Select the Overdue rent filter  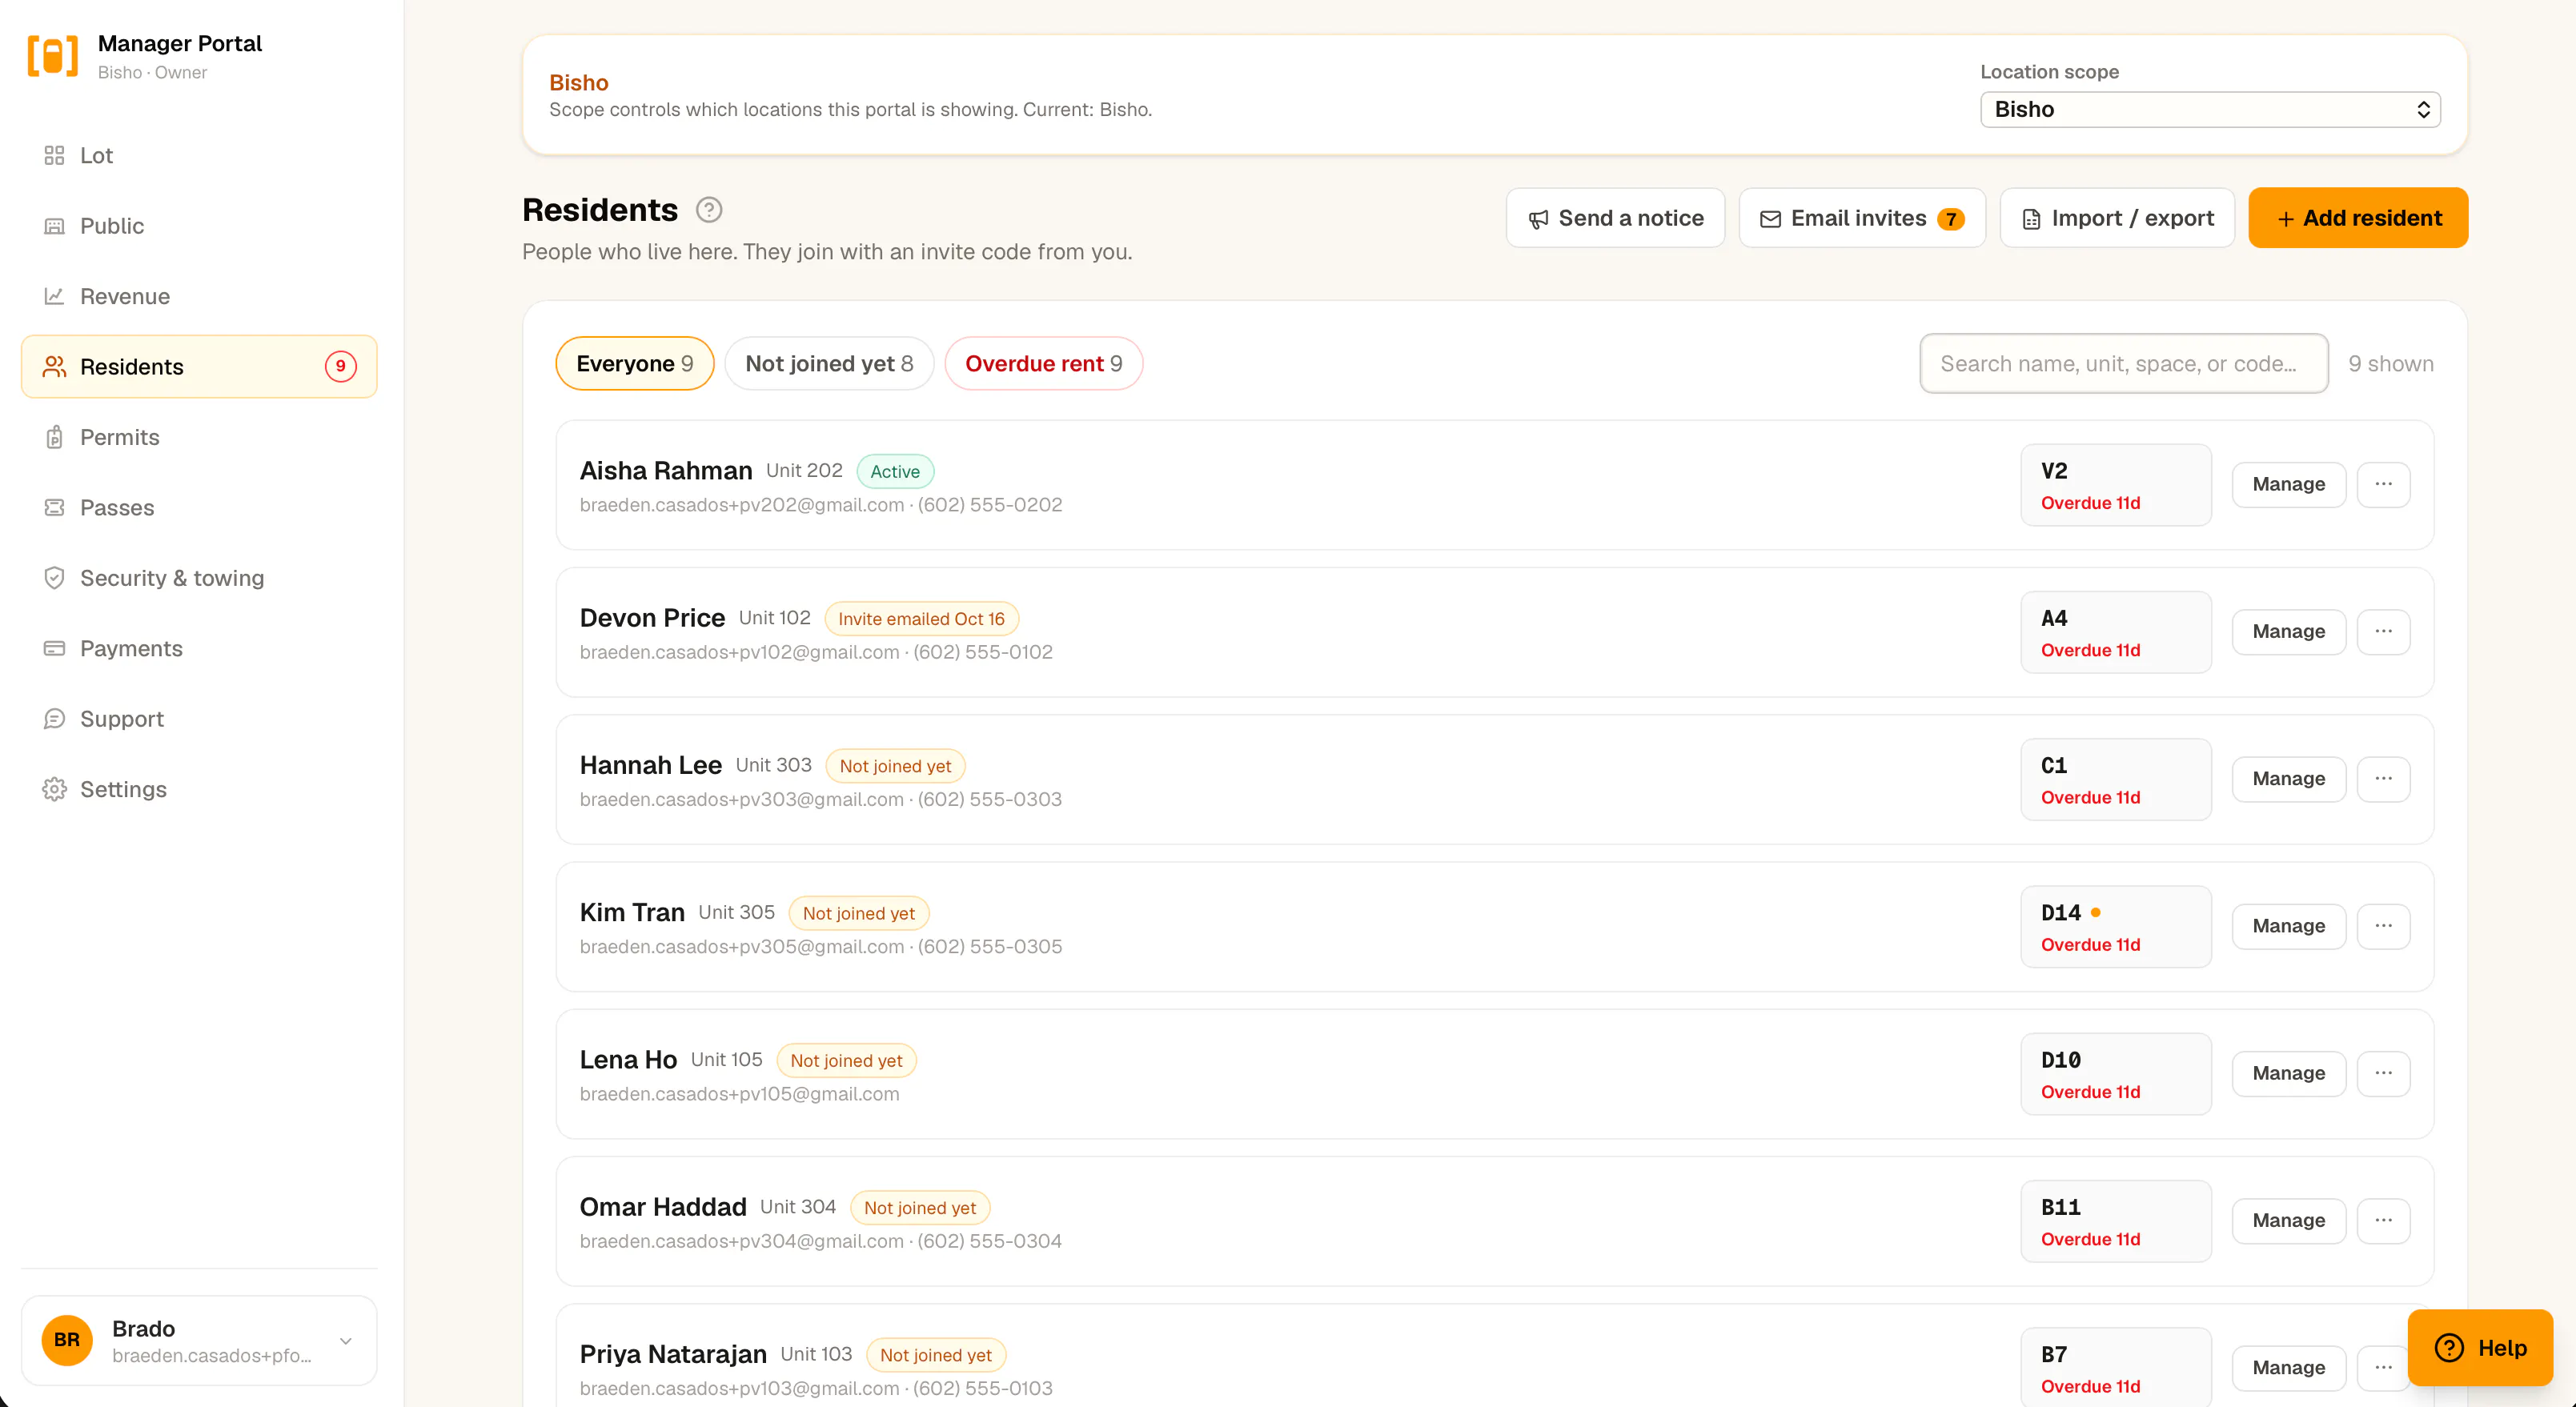(1043, 363)
